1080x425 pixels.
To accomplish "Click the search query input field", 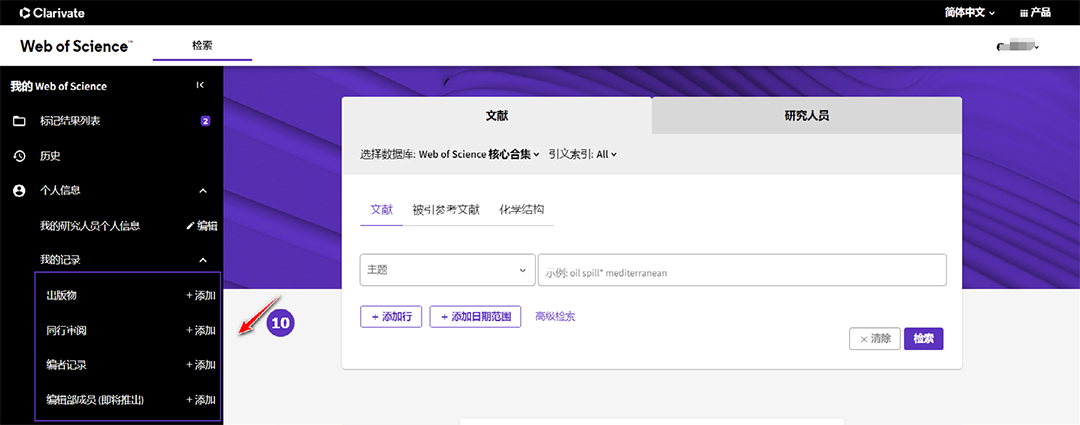I will [742, 270].
